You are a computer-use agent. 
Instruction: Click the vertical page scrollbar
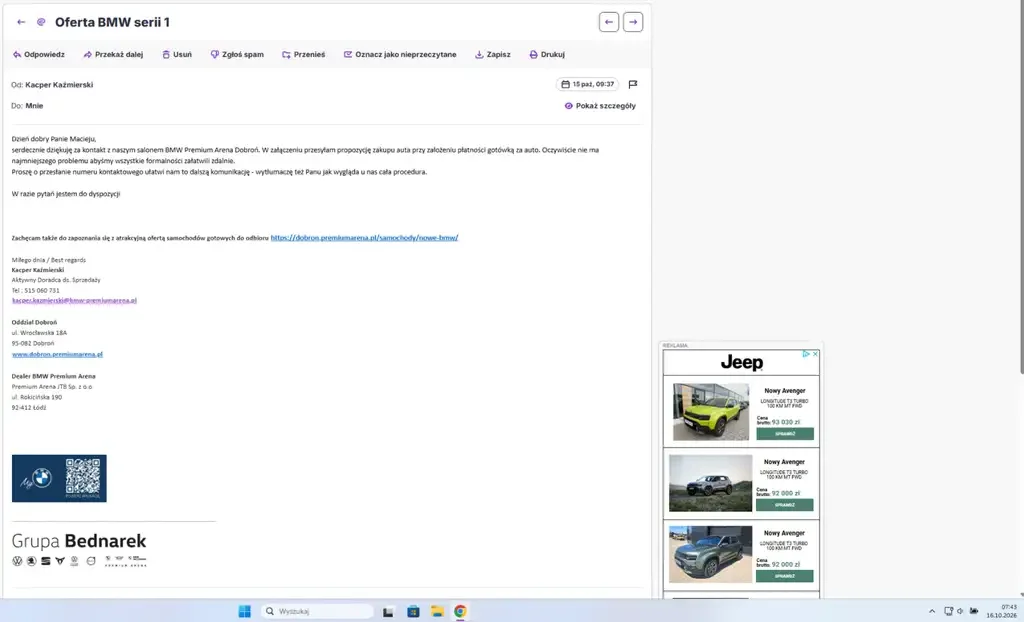[x=1021, y=188]
